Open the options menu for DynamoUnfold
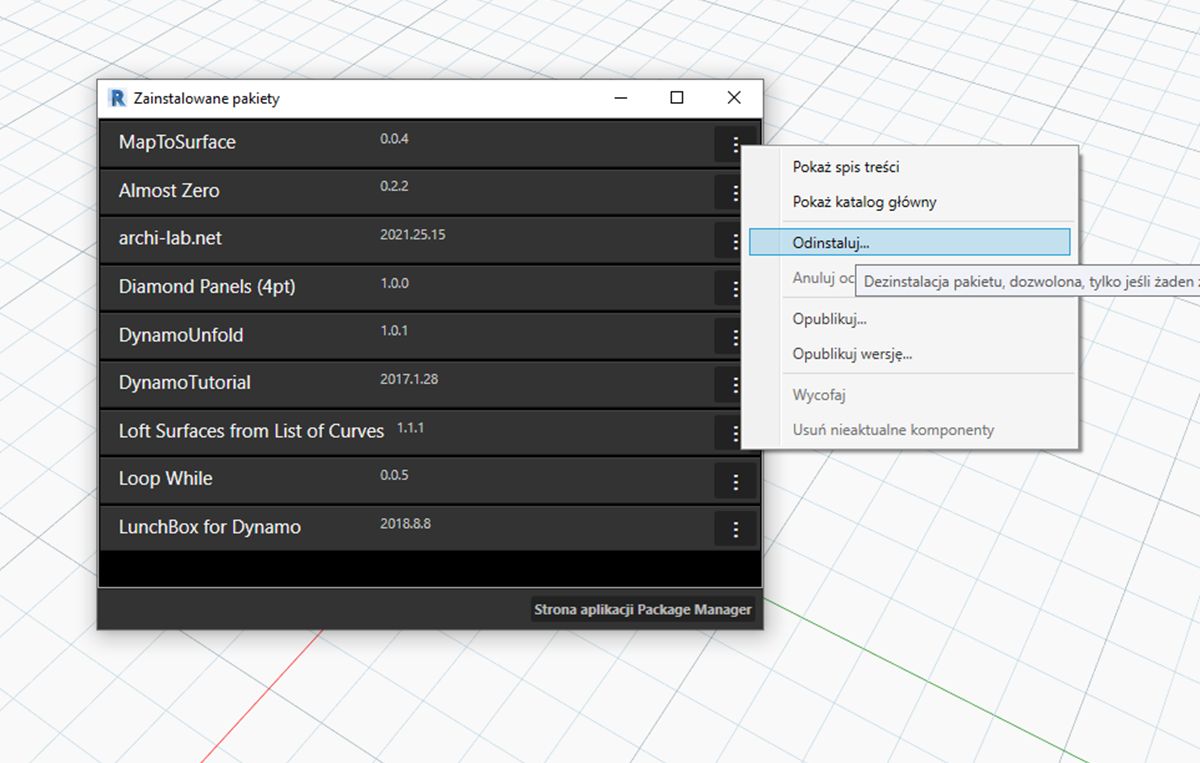The width and height of the screenshot is (1200, 763). [x=736, y=337]
